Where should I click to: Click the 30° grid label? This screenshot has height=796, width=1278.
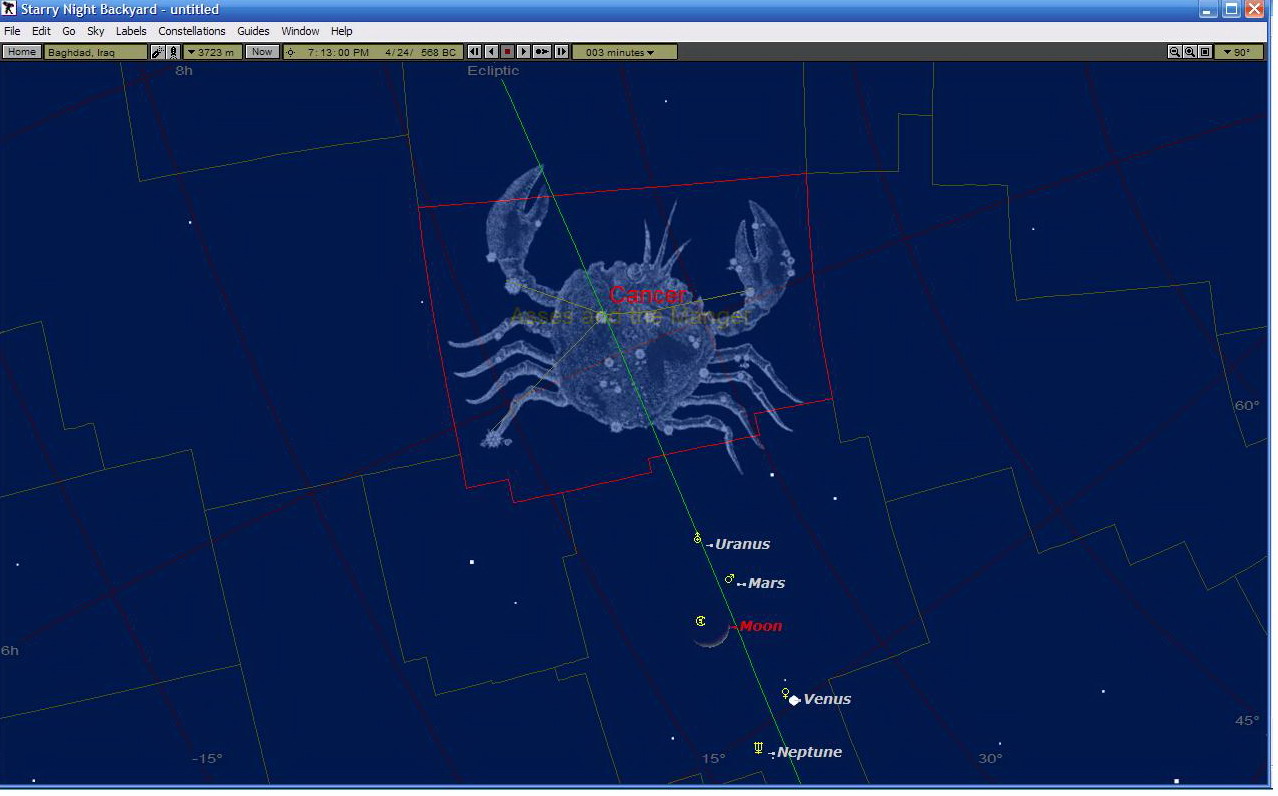pos(990,759)
